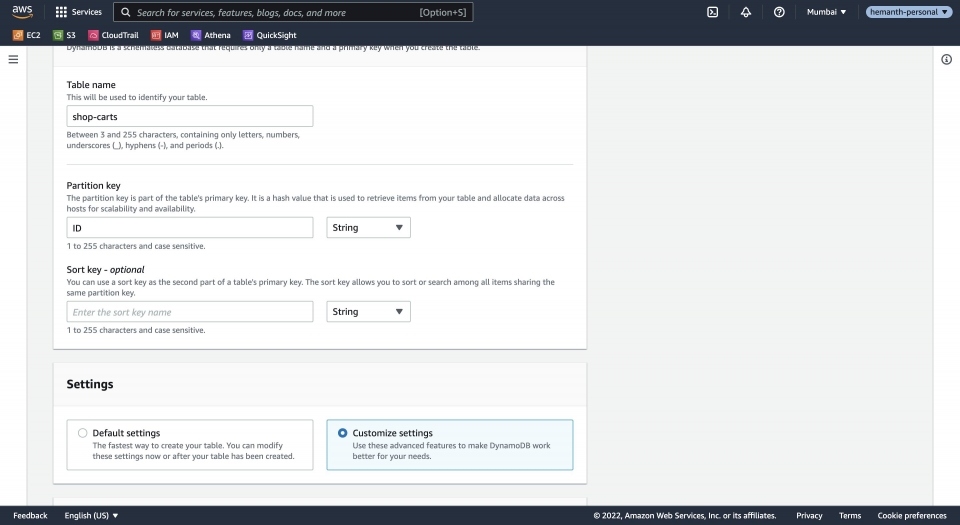Select the Customize settings radio option

(x=343, y=433)
